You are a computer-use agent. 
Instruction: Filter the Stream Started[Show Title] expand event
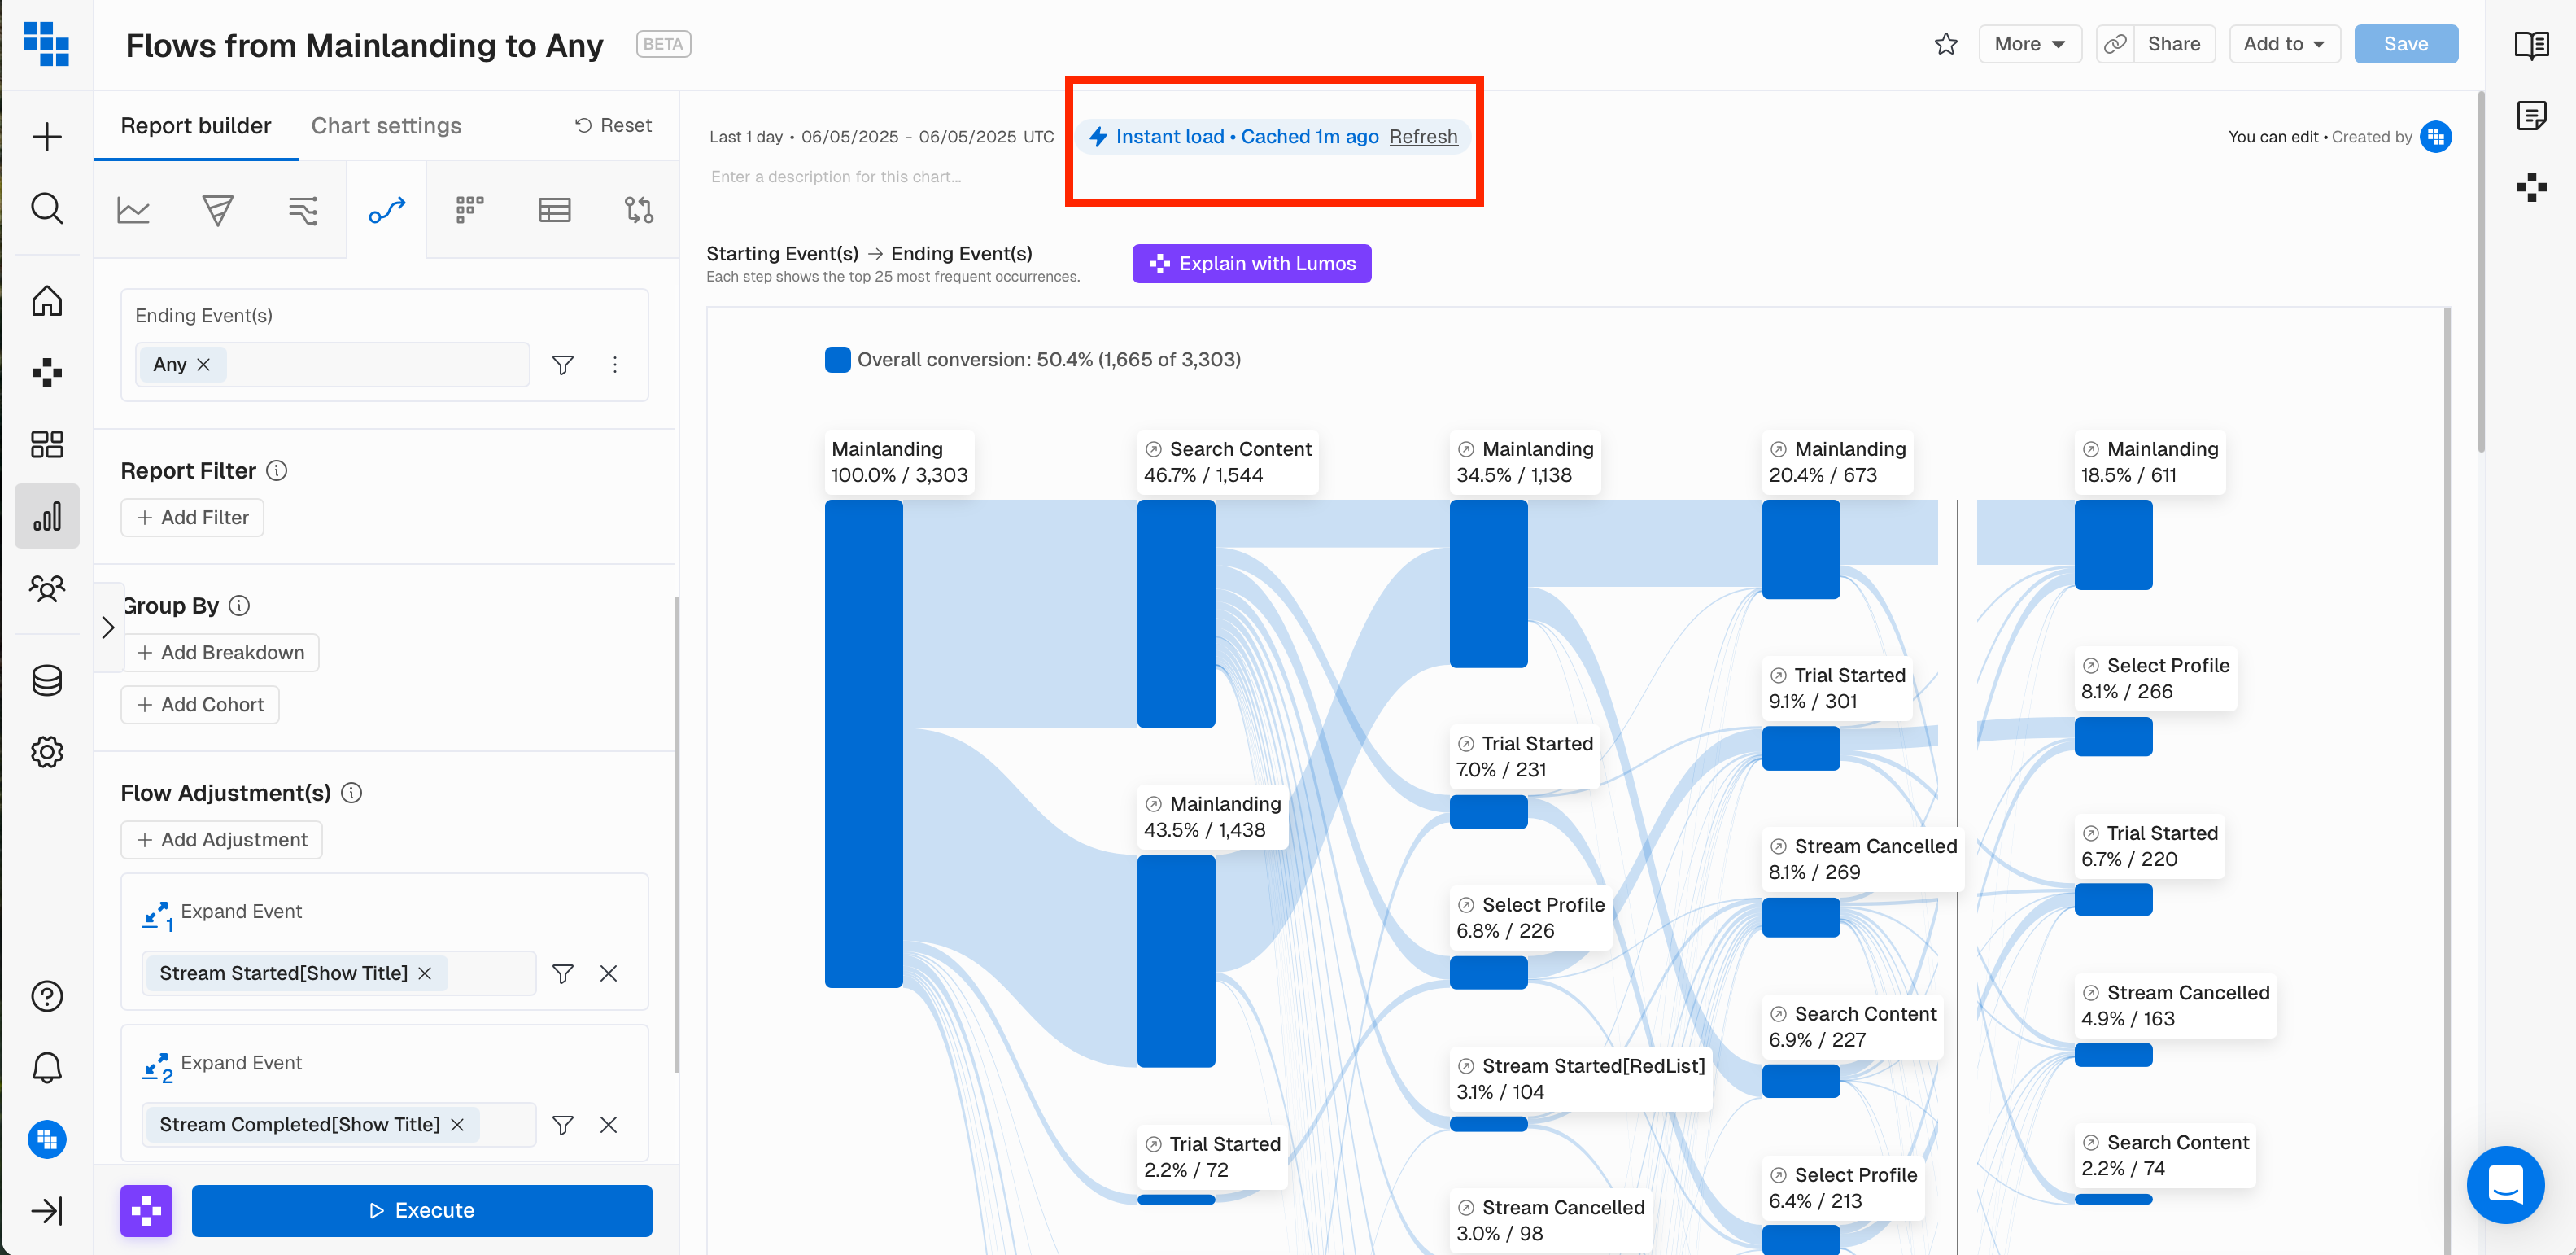(x=563, y=973)
